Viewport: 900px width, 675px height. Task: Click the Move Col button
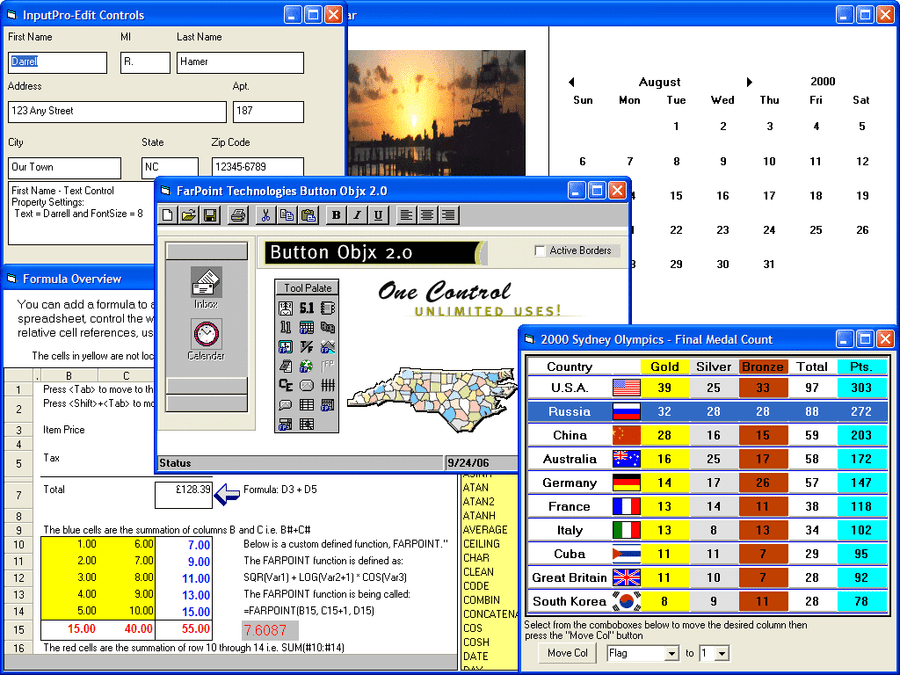tap(567, 653)
